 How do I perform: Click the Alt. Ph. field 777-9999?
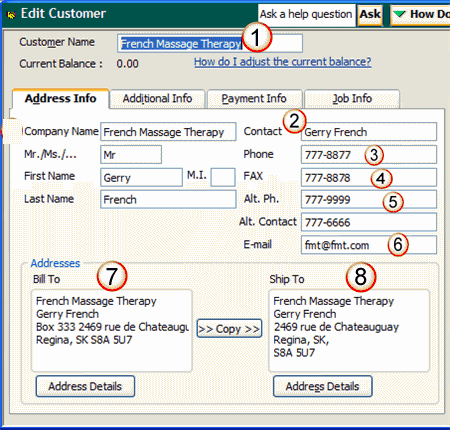369,200
